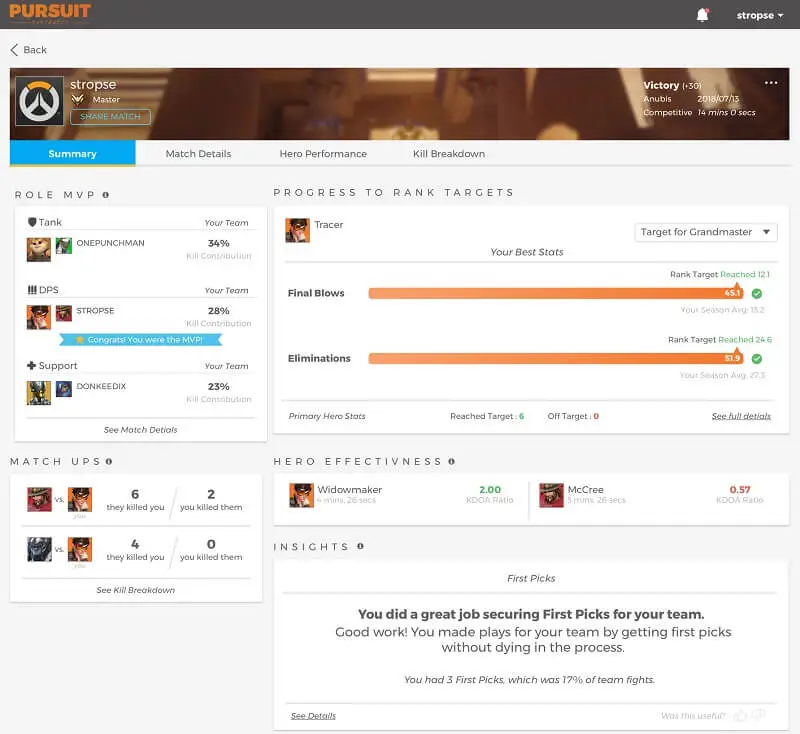Click the thumbs up feedback icon
Screen dimensions: 800x734
click(x=740, y=715)
